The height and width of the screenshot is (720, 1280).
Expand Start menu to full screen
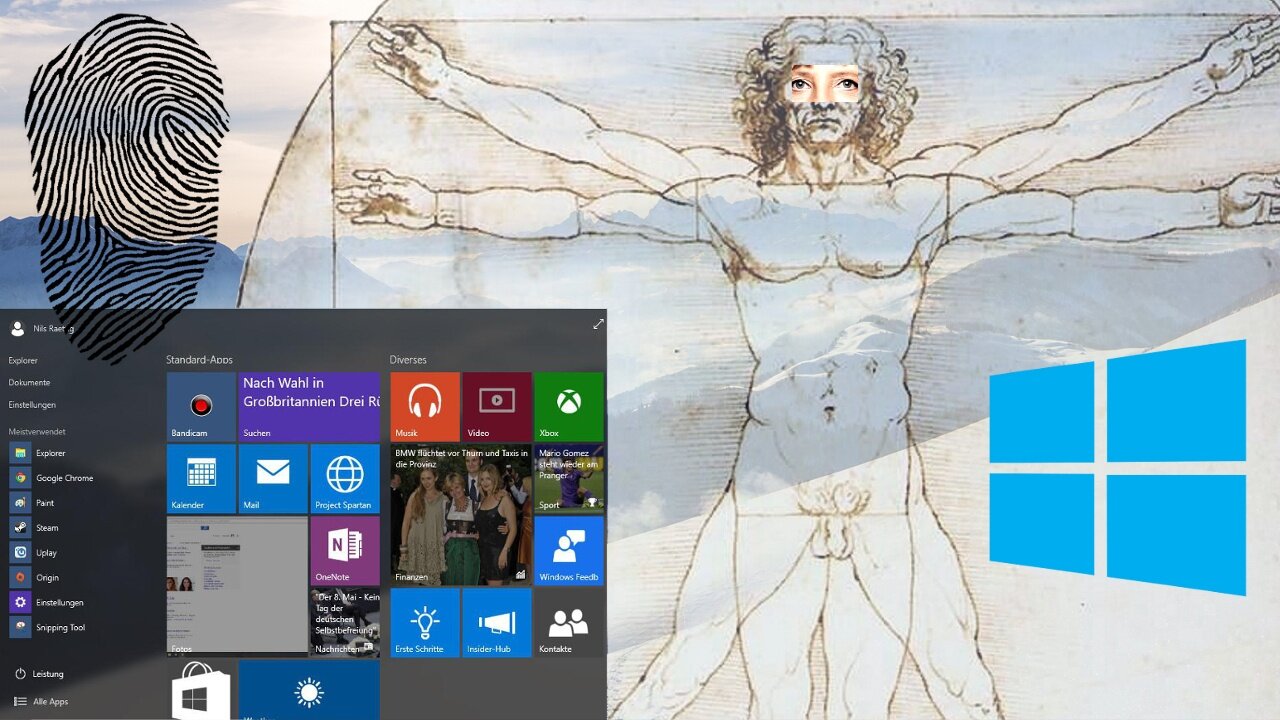tap(598, 324)
